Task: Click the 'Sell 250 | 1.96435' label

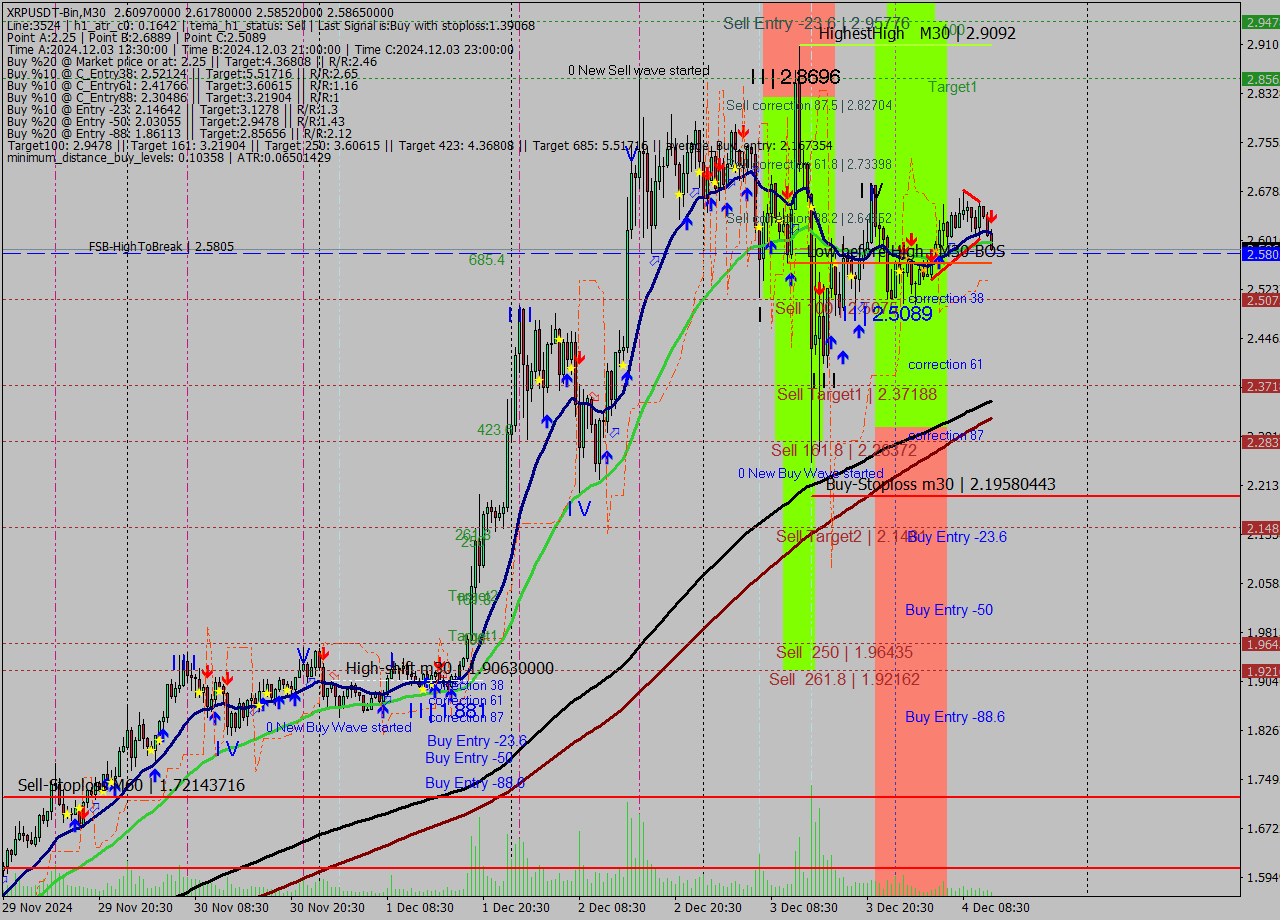Action: [x=845, y=653]
